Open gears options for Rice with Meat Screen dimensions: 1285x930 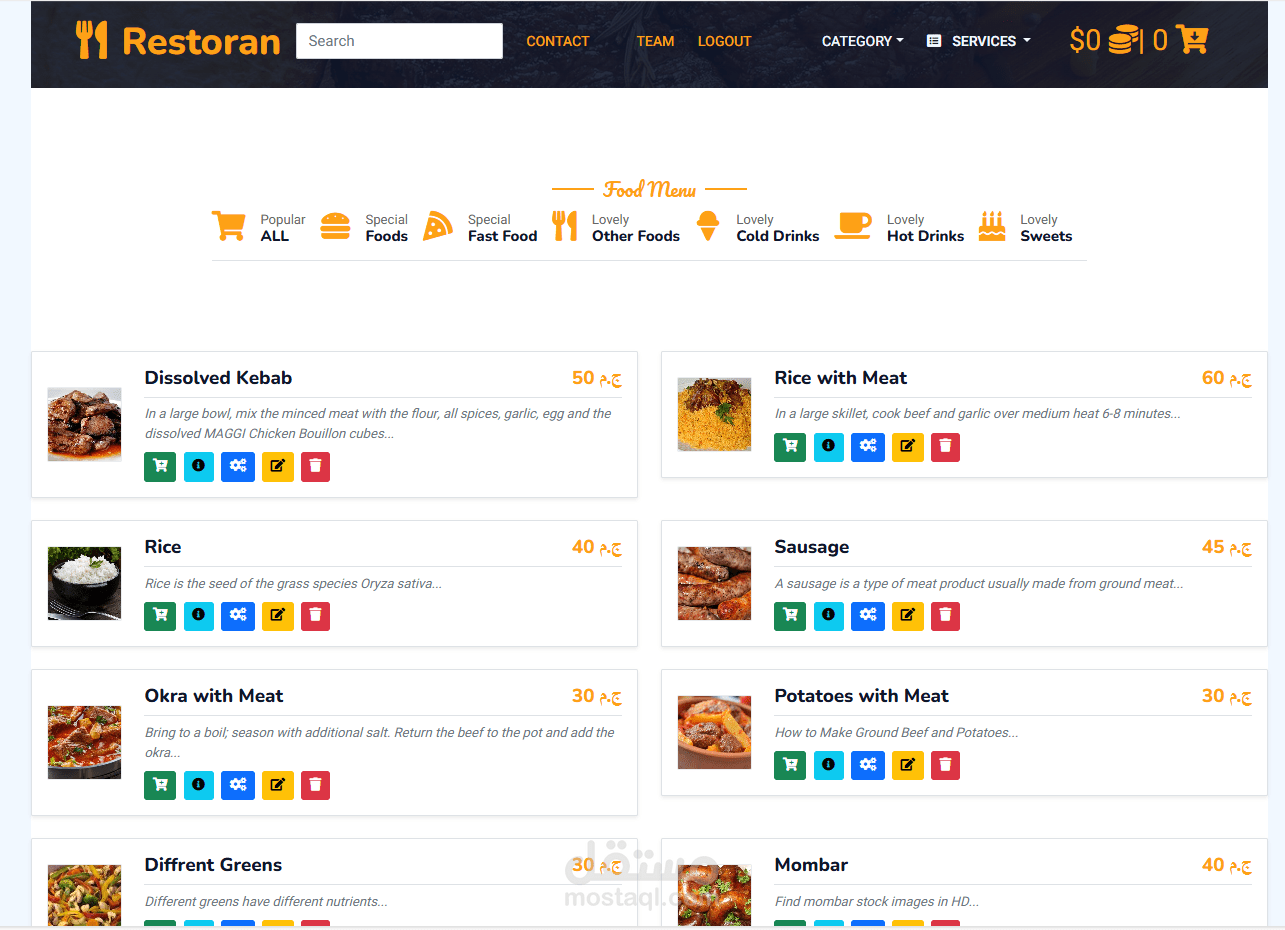click(868, 447)
